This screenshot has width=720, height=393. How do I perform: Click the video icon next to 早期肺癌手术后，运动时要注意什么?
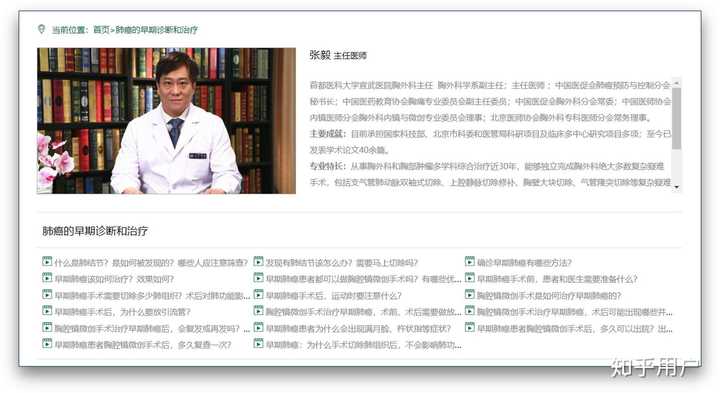coord(259,295)
